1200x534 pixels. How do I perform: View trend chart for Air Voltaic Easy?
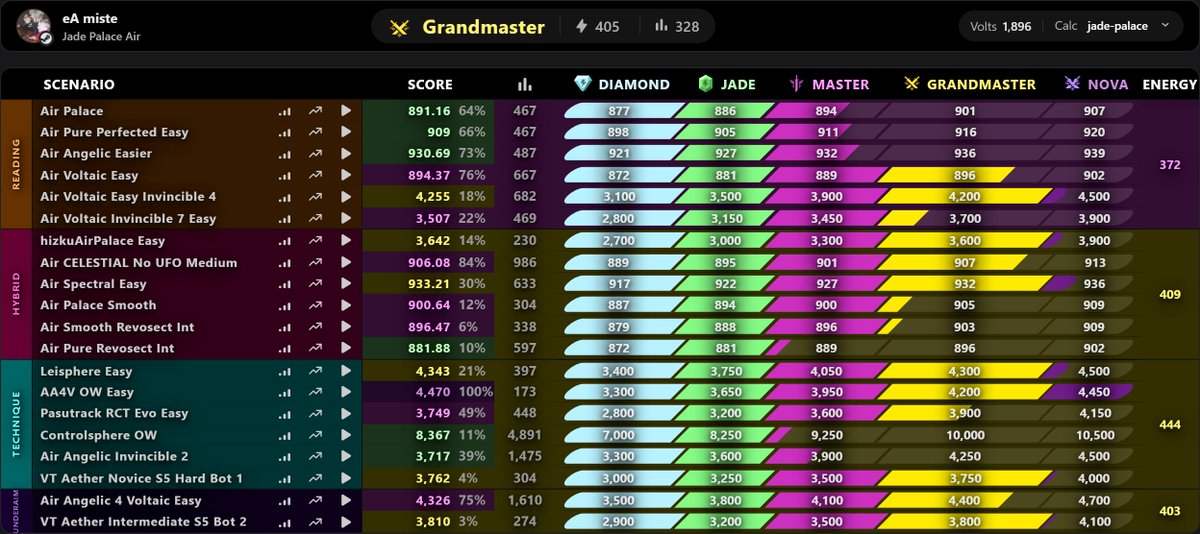[316, 175]
